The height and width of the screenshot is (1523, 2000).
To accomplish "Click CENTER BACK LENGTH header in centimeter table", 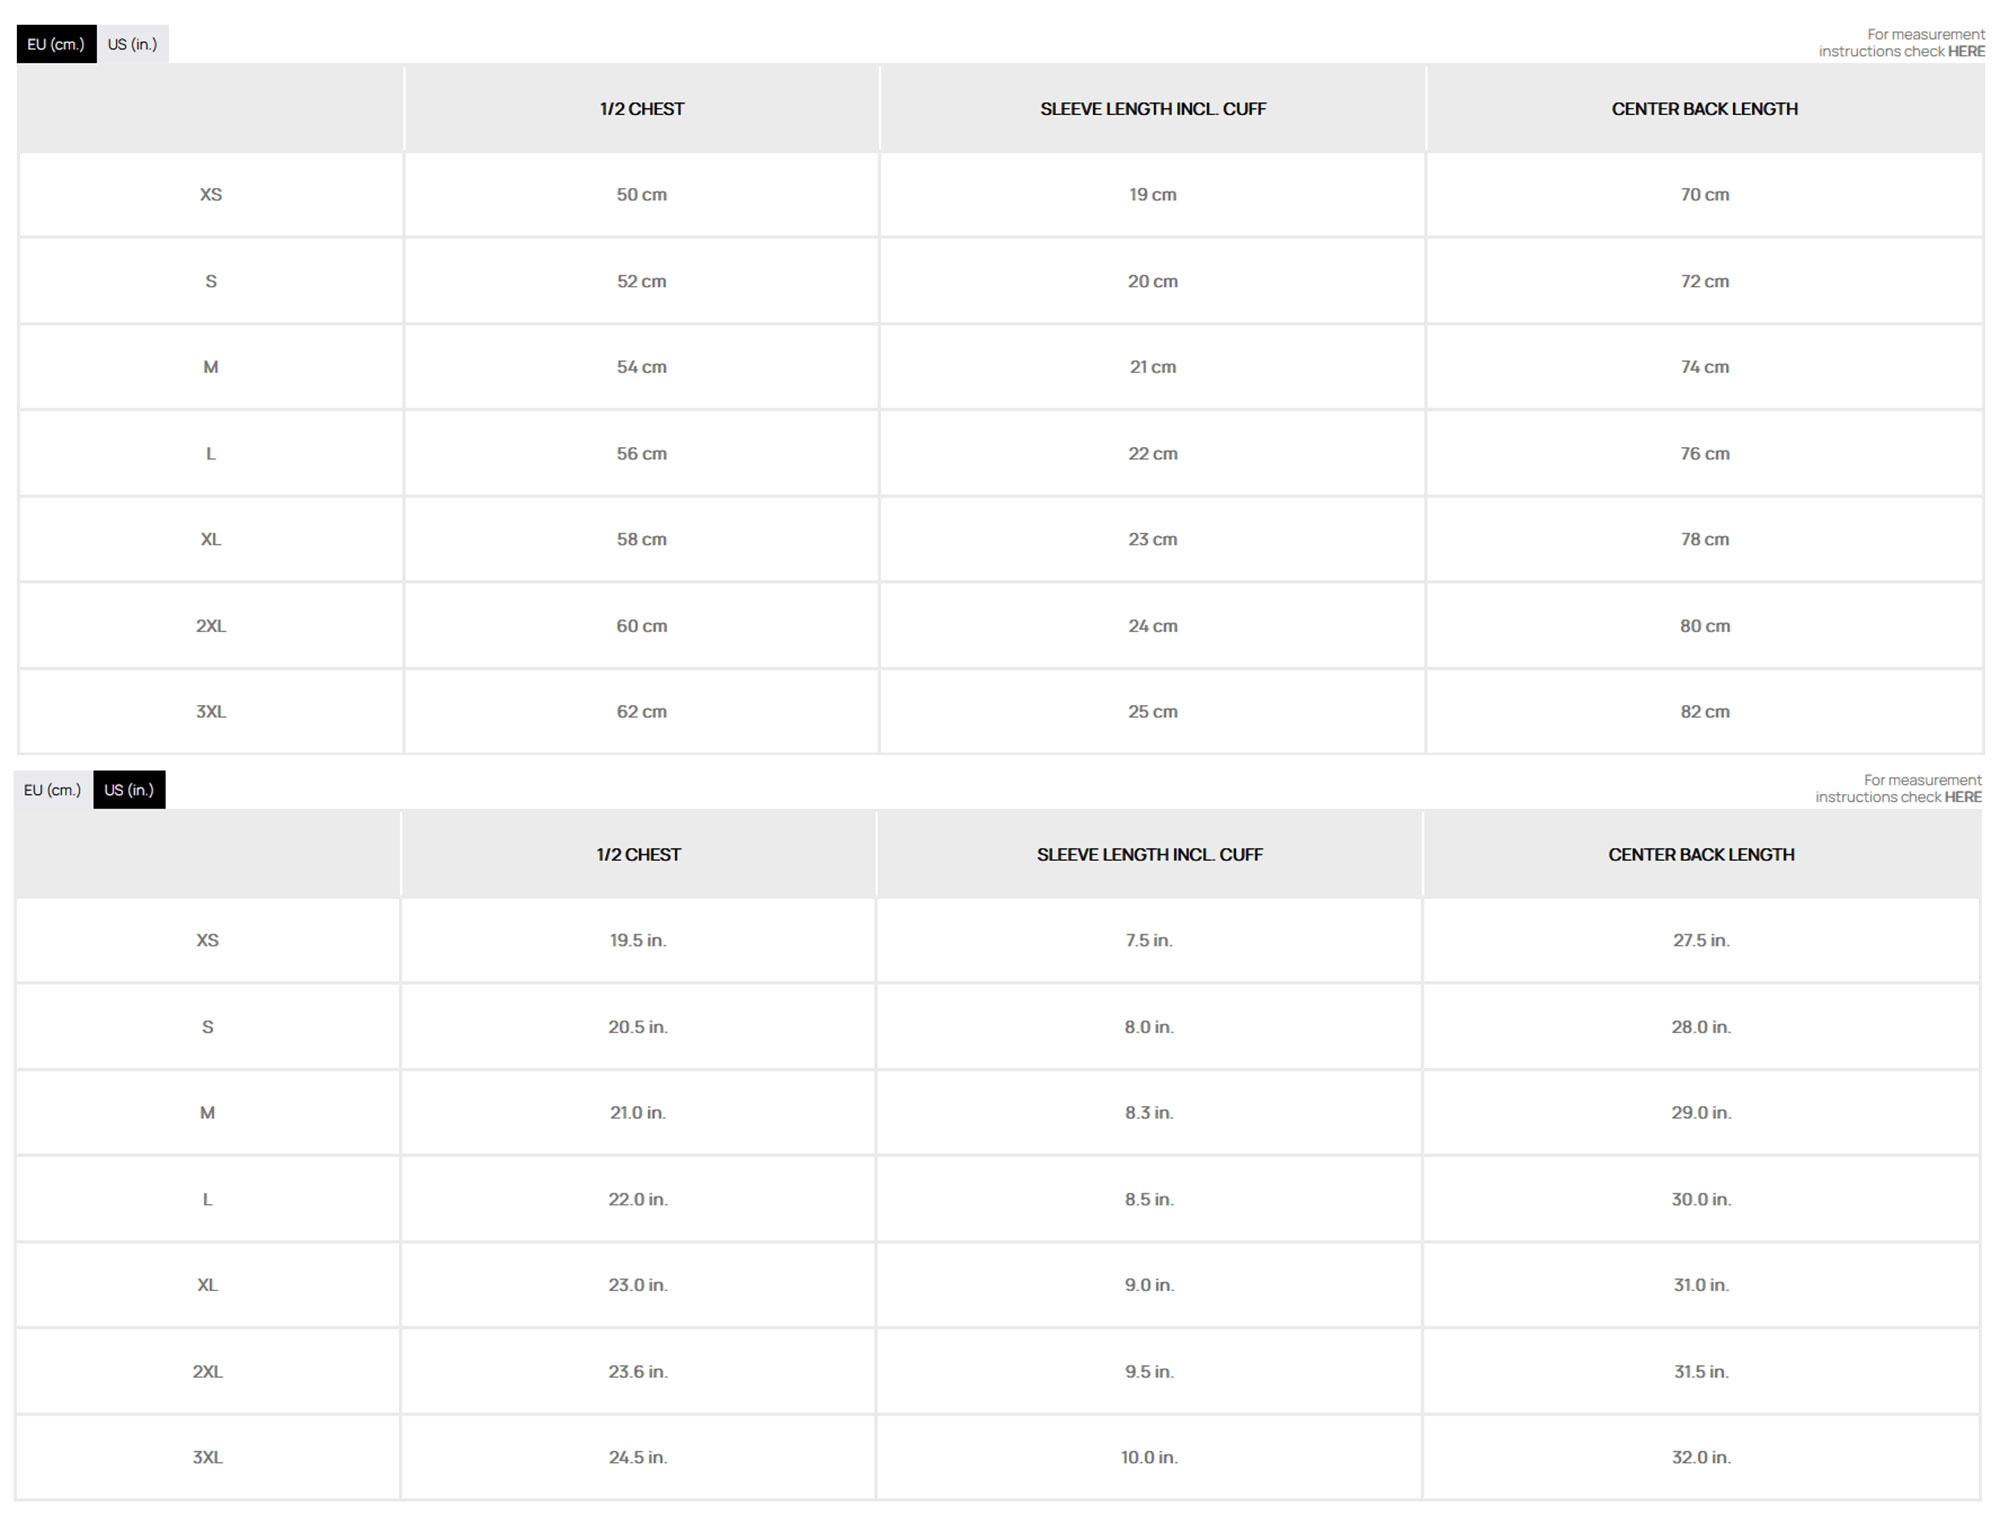I will 1704,109.
